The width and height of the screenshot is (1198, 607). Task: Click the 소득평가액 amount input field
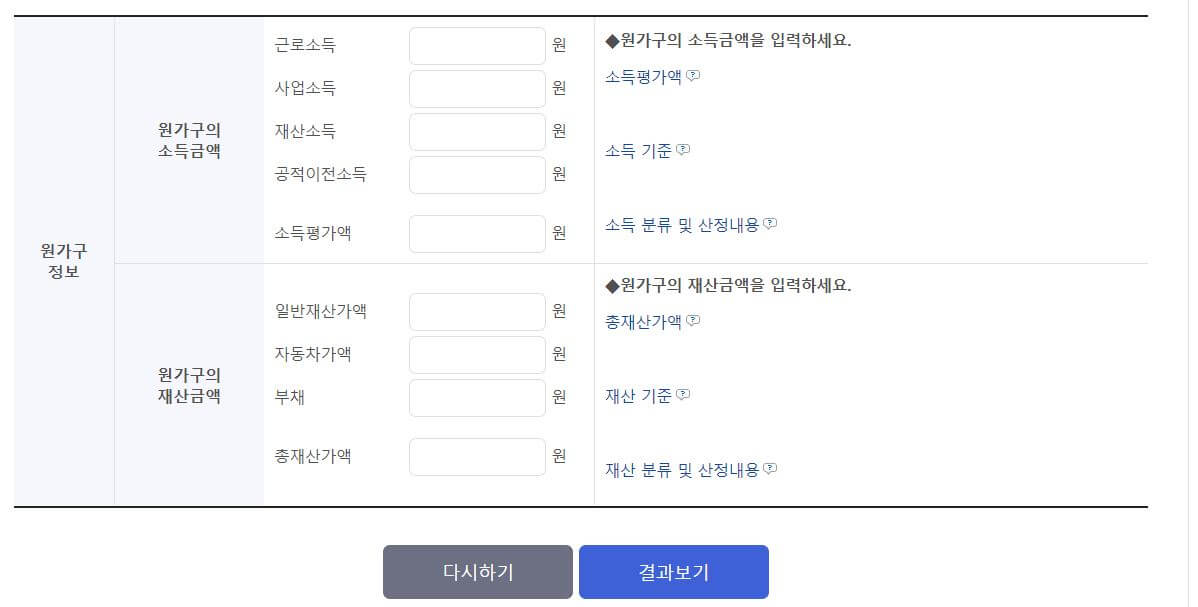[x=477, y=232]
